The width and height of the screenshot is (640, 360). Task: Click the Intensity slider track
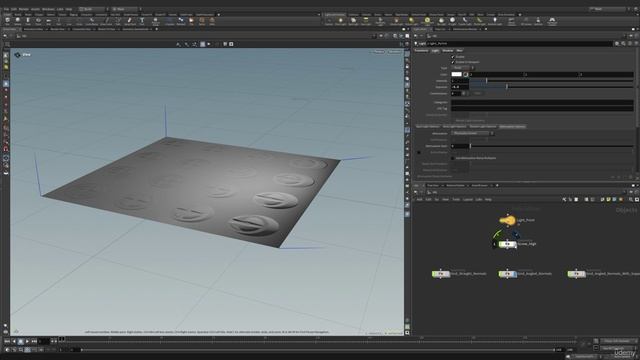pos(551,81)
